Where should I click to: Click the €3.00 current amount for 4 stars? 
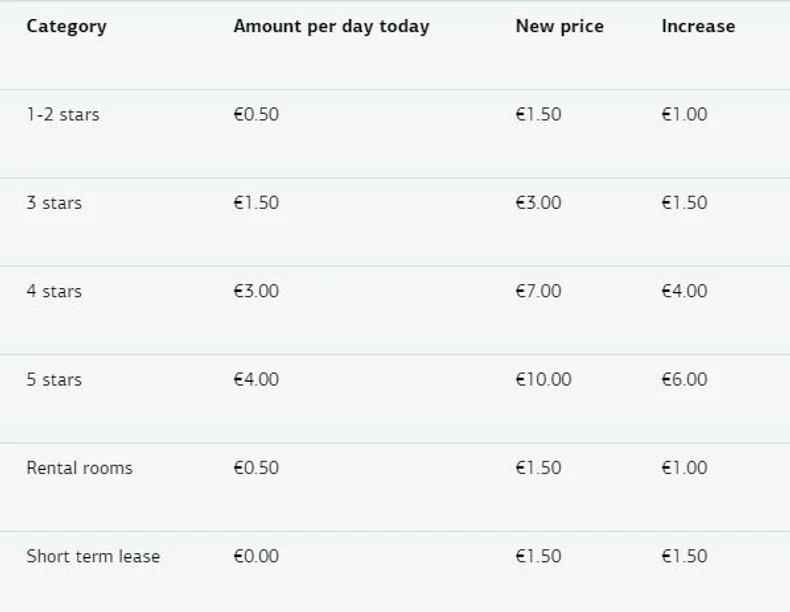[x=256, y=291]
